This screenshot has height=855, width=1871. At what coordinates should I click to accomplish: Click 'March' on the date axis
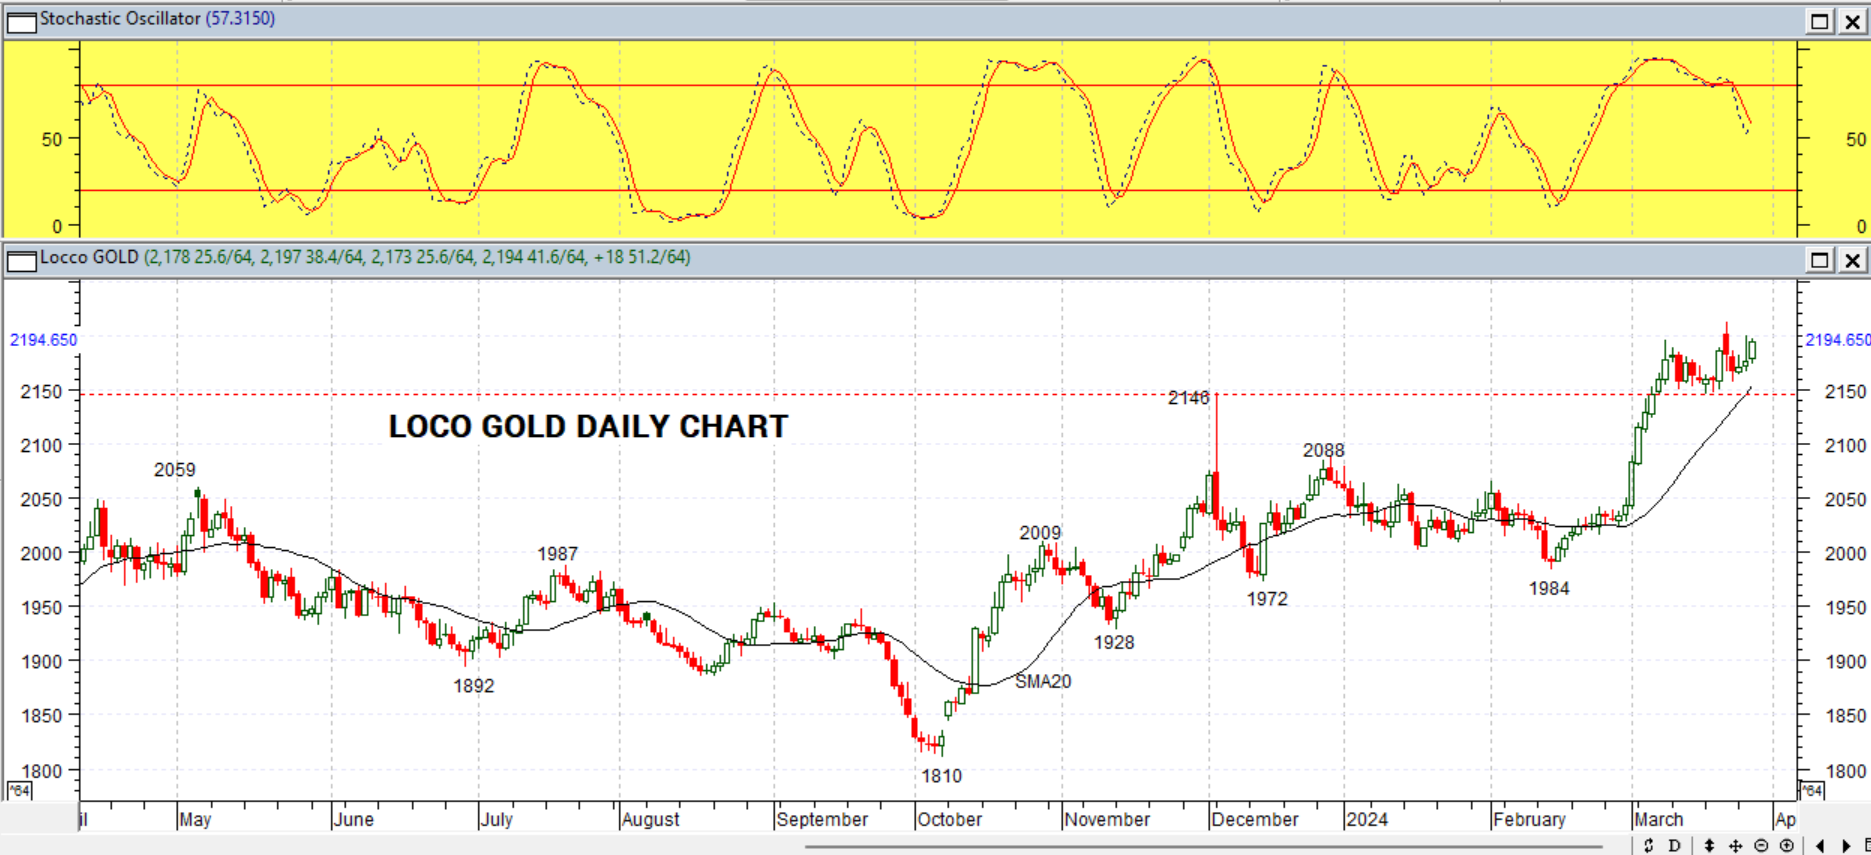(x=1659, y=820)
